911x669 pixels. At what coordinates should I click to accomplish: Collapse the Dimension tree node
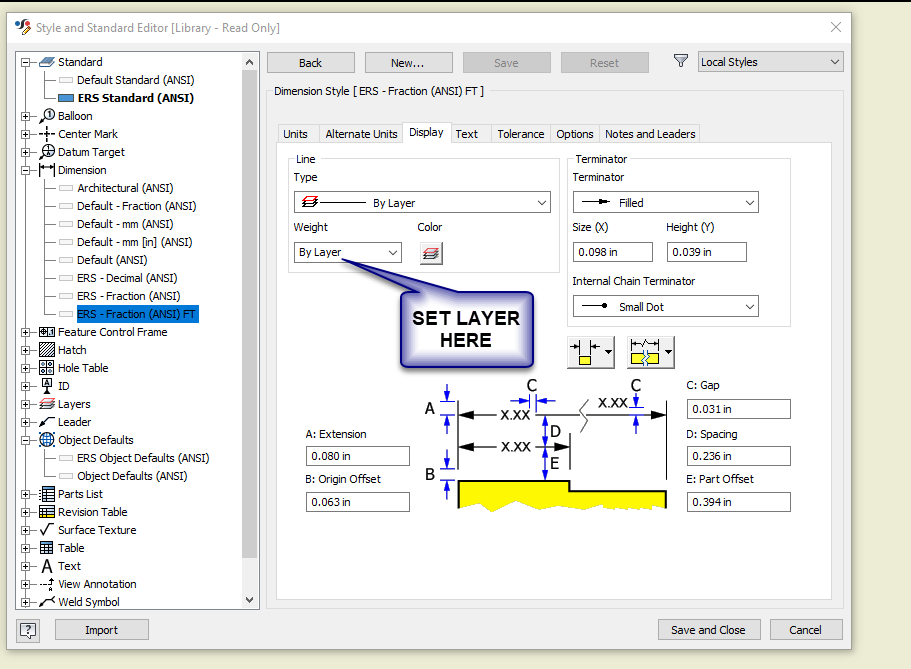[x=26, y=170]
